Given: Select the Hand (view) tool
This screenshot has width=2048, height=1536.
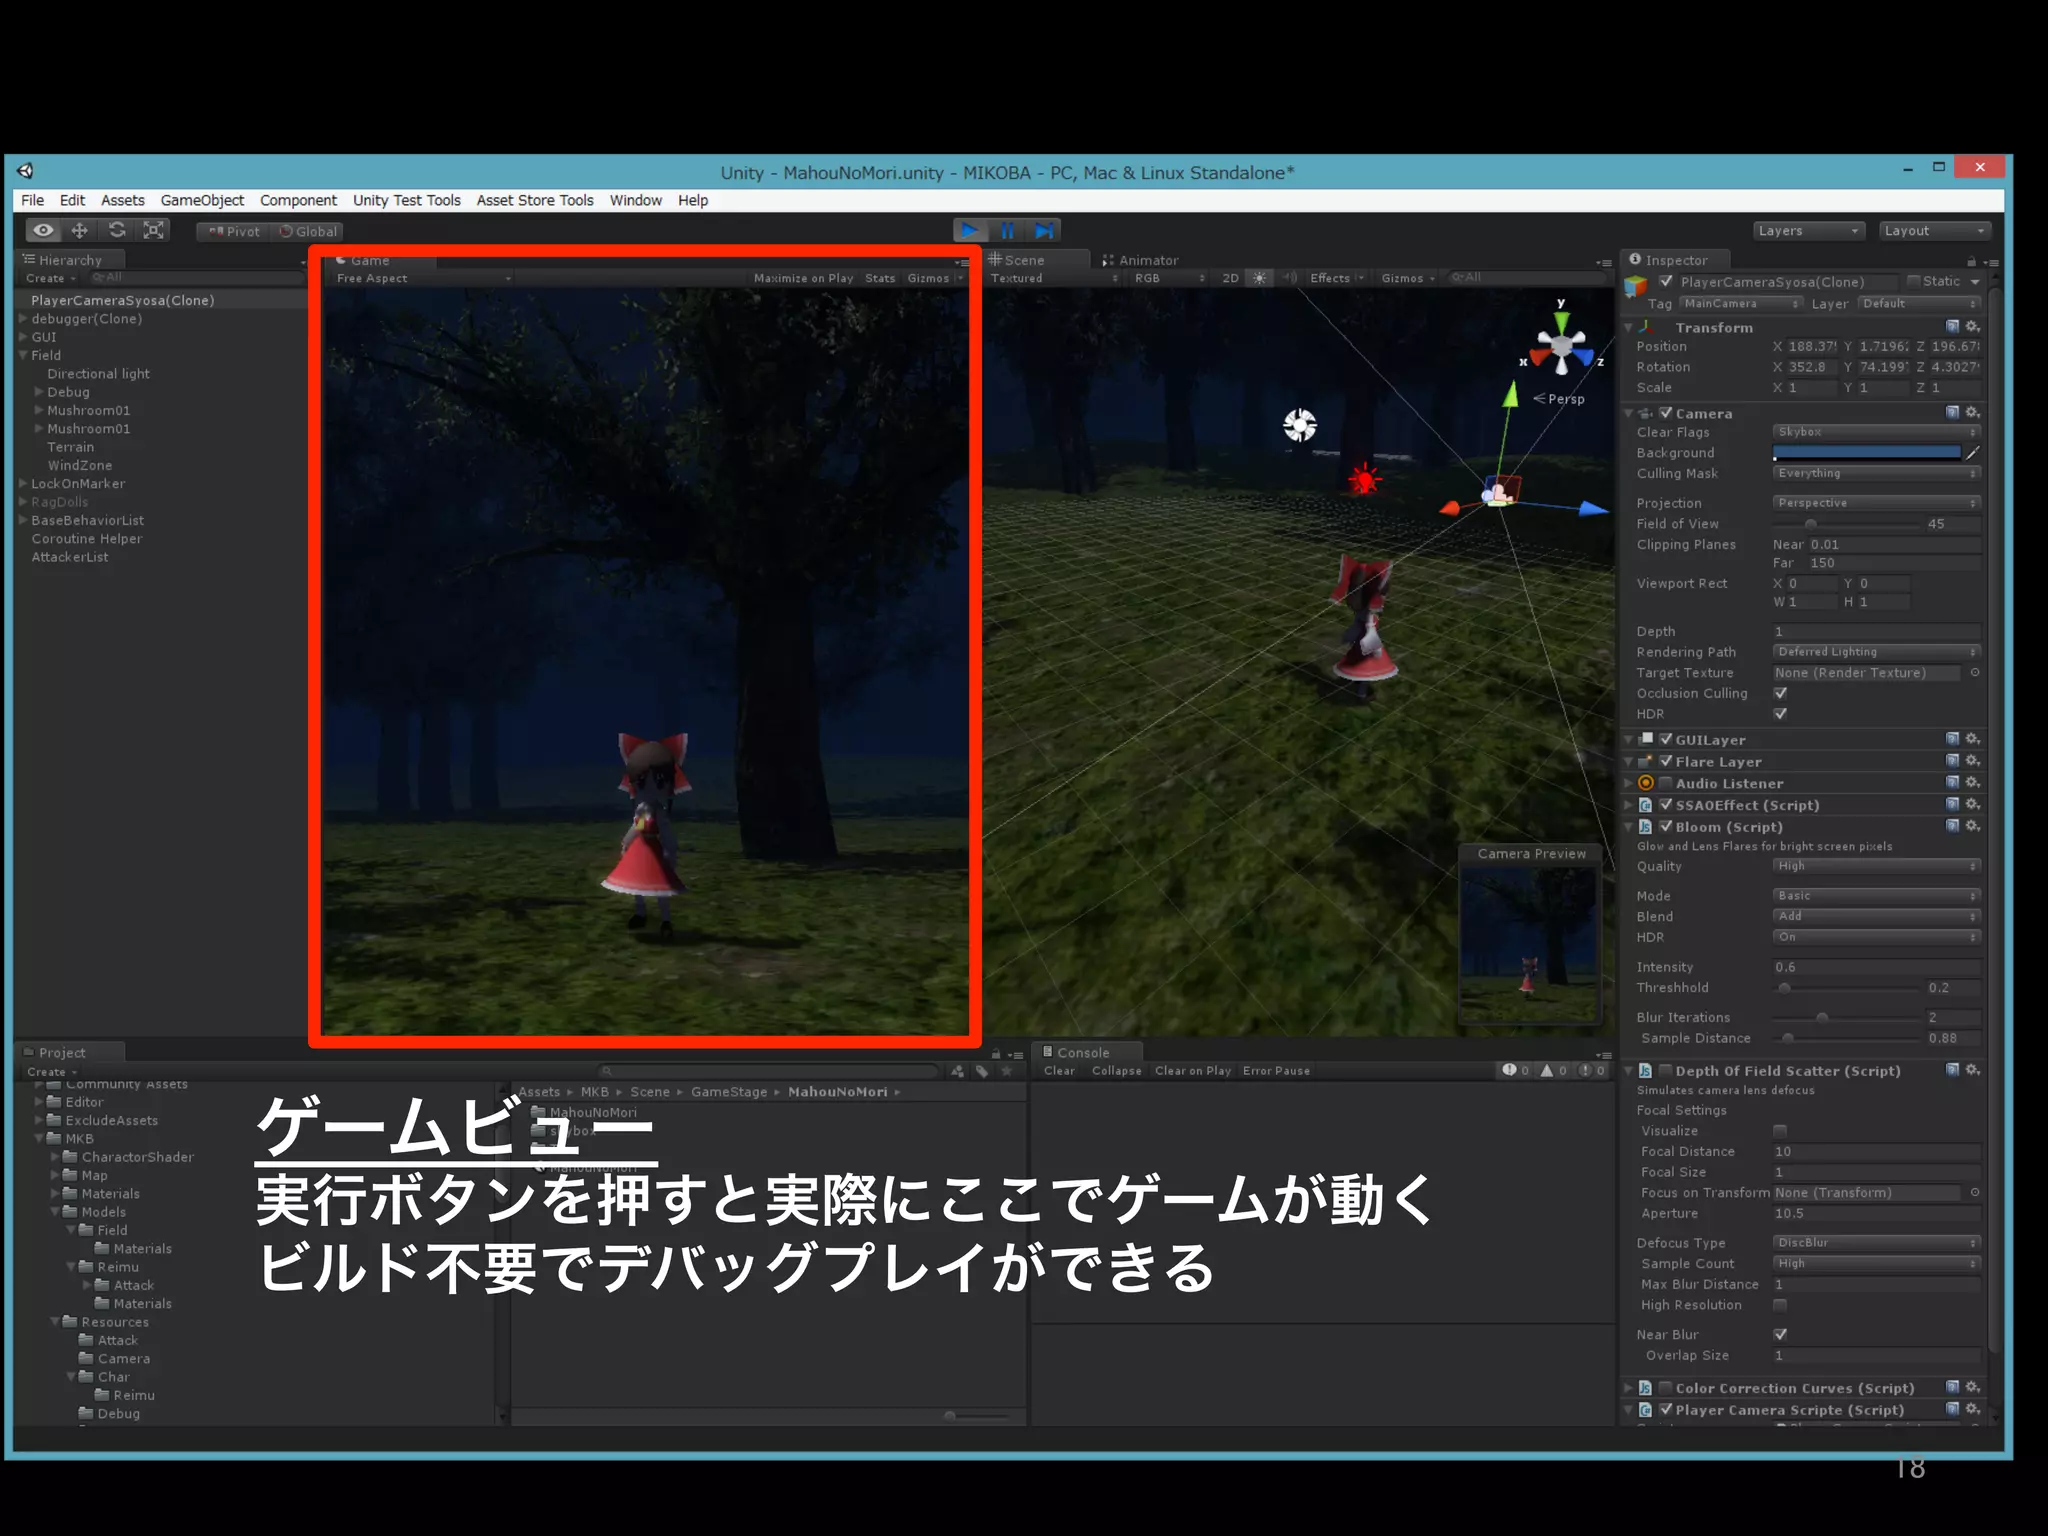Looking at the screenshot, I should click(44, 230).
